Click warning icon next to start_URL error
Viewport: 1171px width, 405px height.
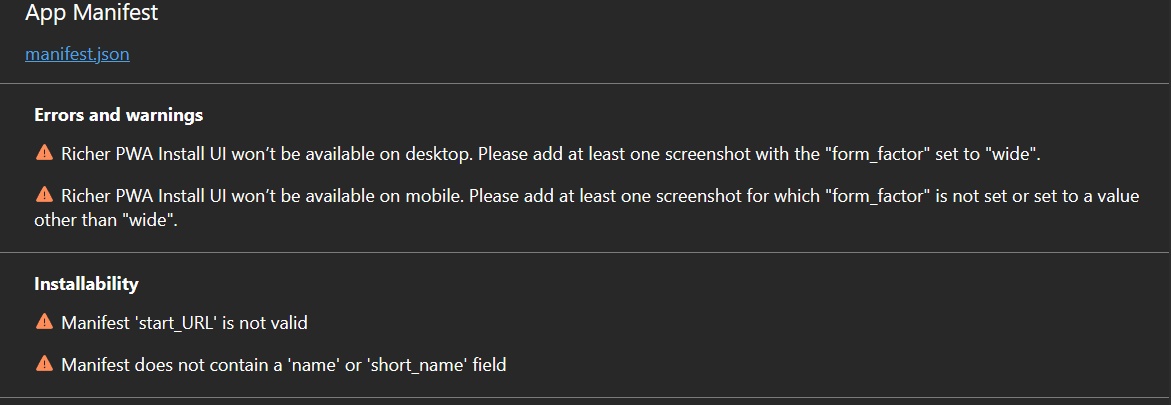[x=44, y=322]
